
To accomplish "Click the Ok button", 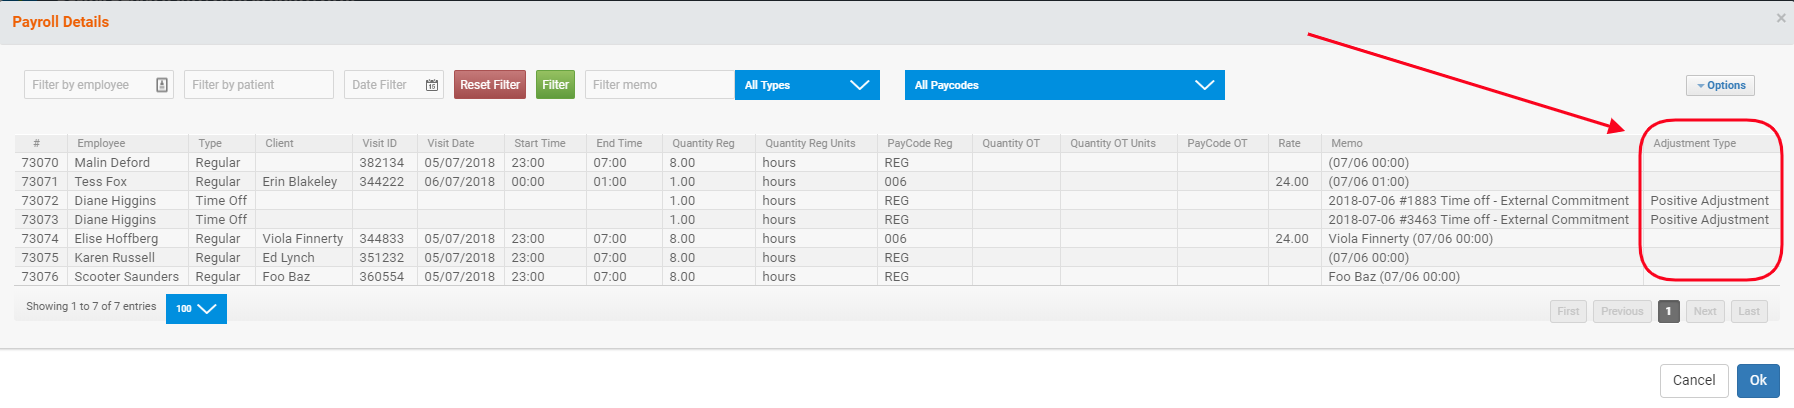I will tap(1758, 380).
